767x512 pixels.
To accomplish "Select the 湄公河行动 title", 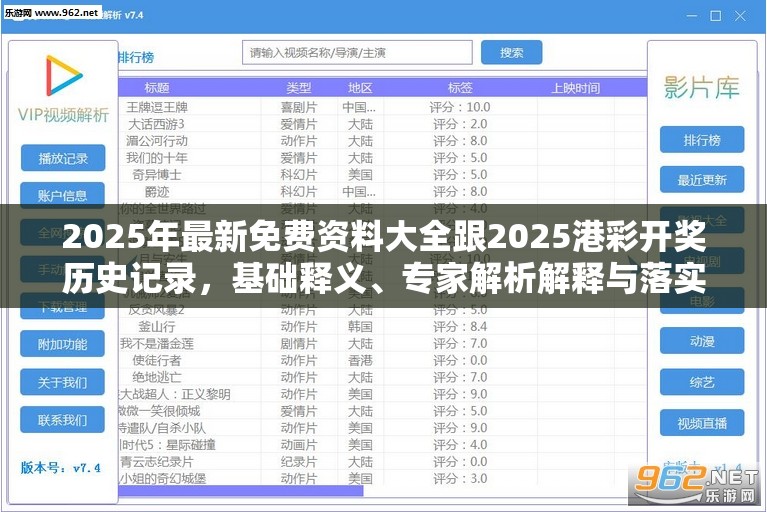I will click(157, 141).
